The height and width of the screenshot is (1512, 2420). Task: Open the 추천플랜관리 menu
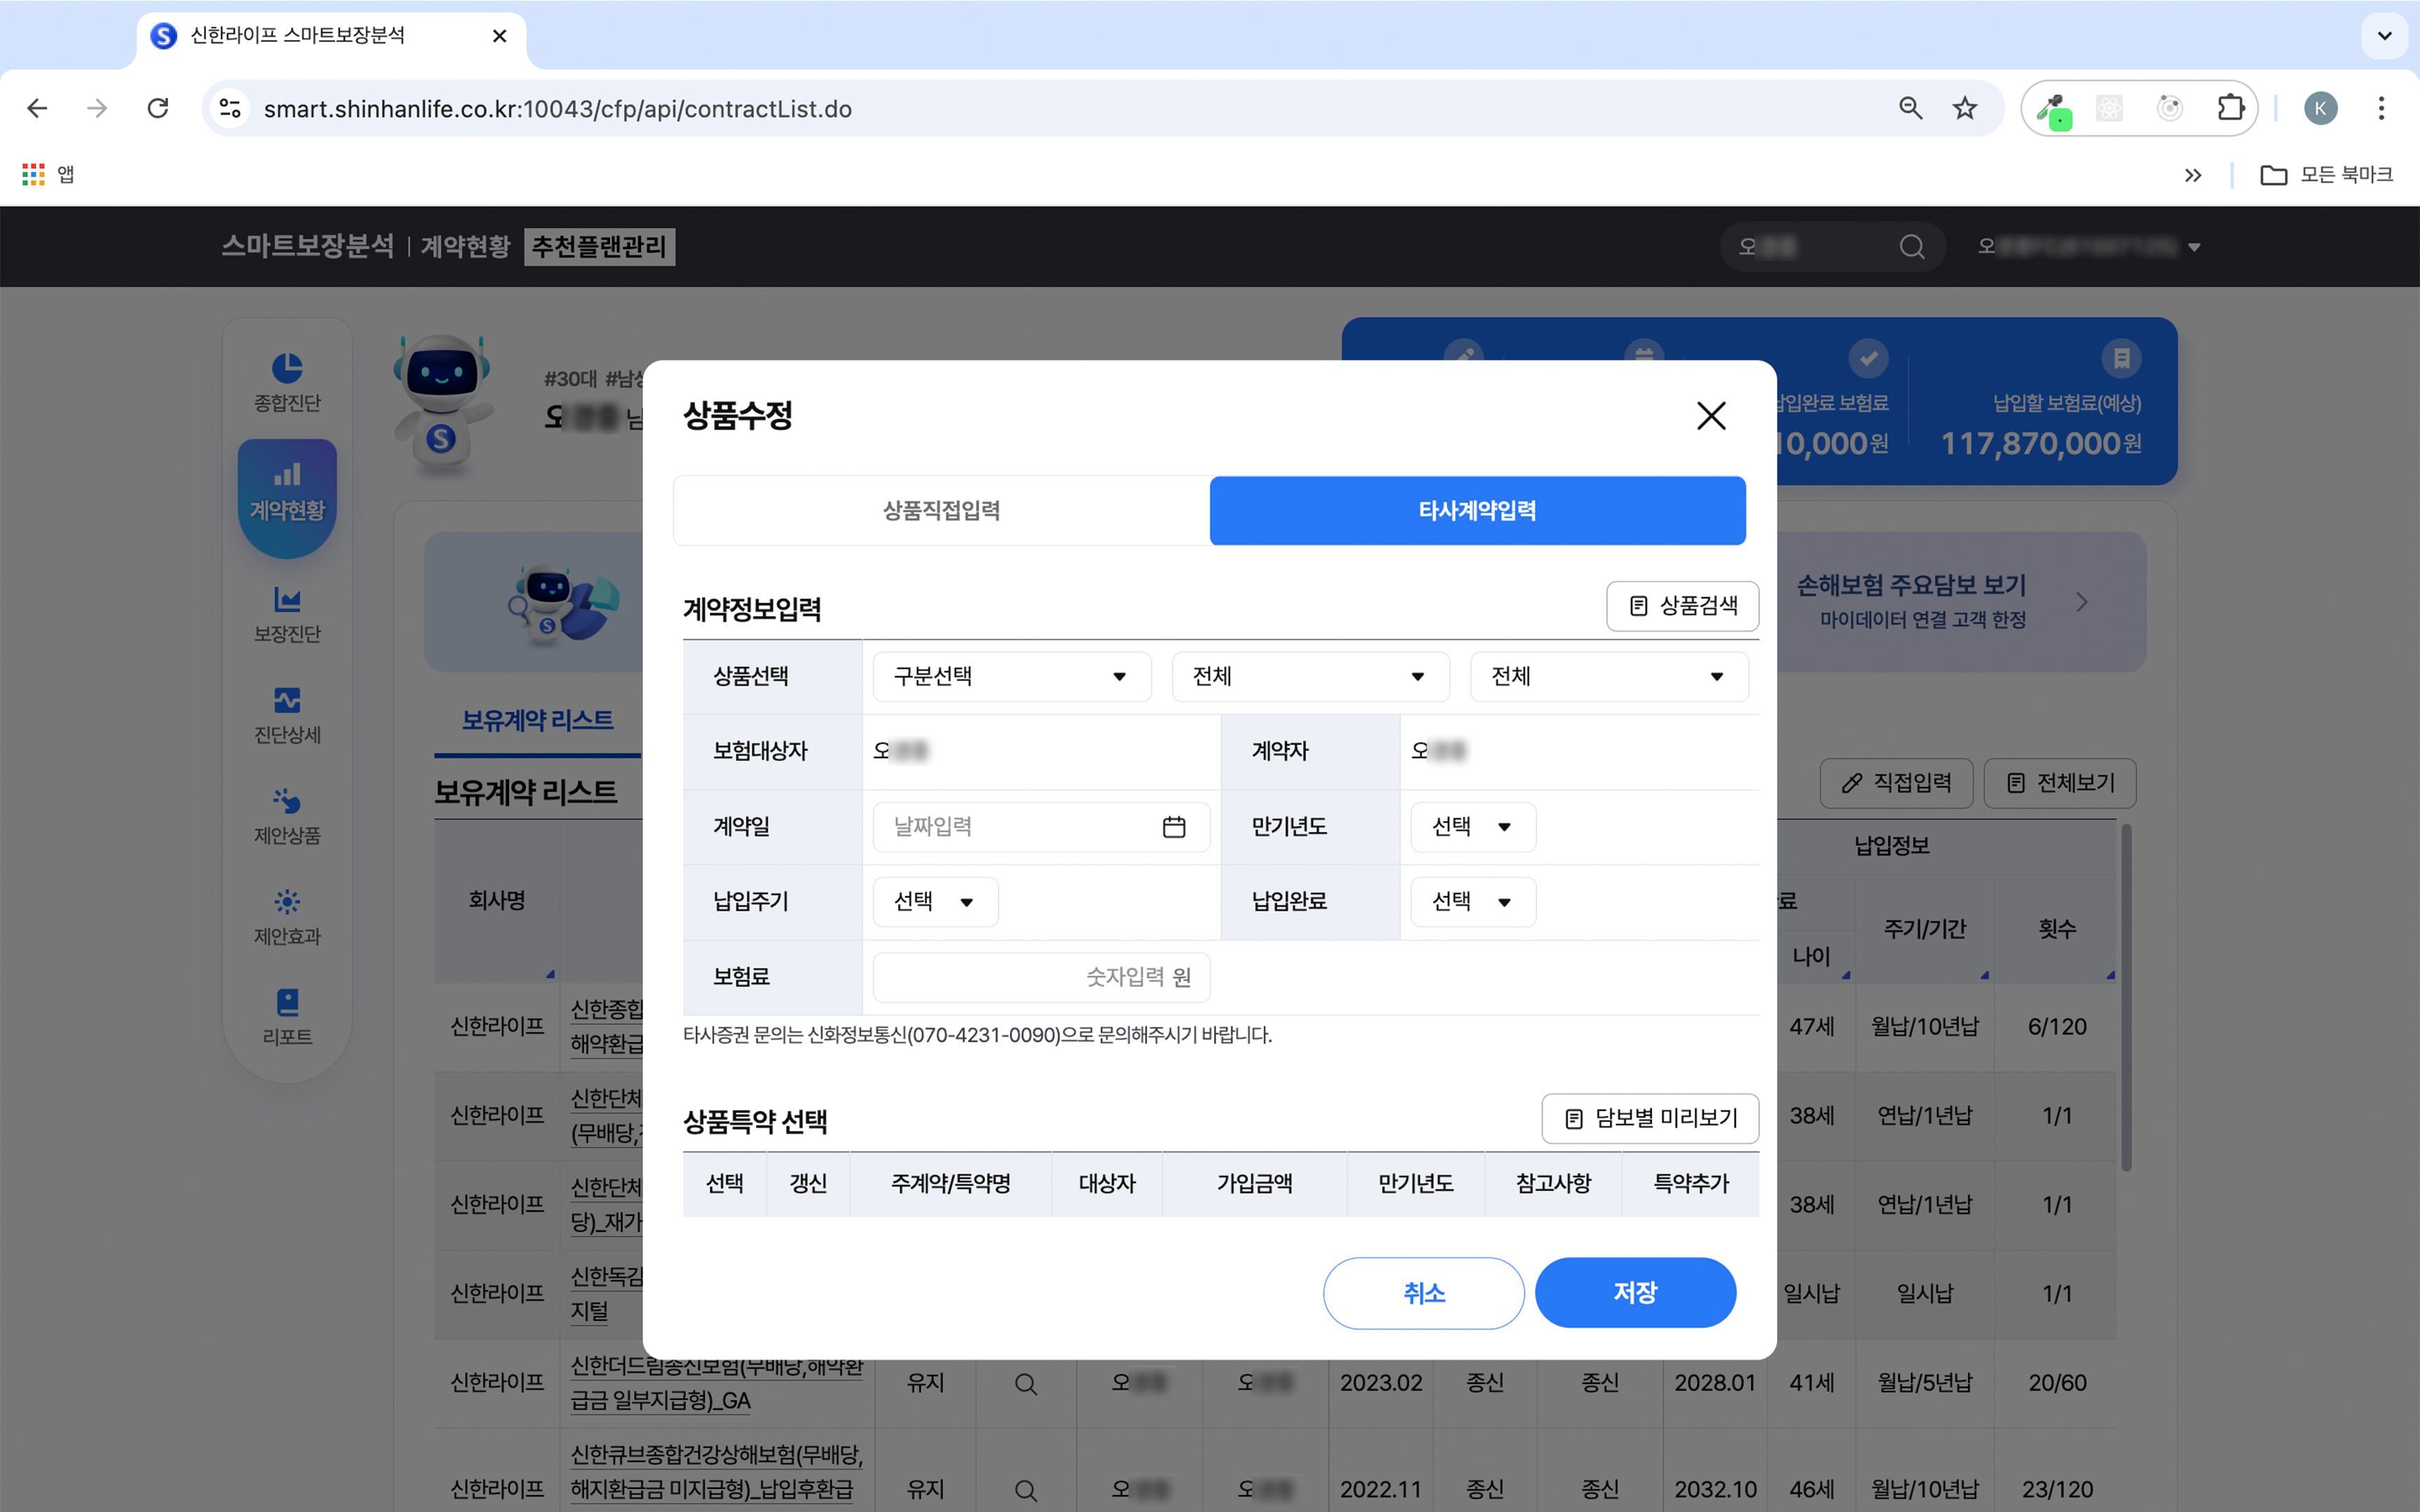click(599, 246)
